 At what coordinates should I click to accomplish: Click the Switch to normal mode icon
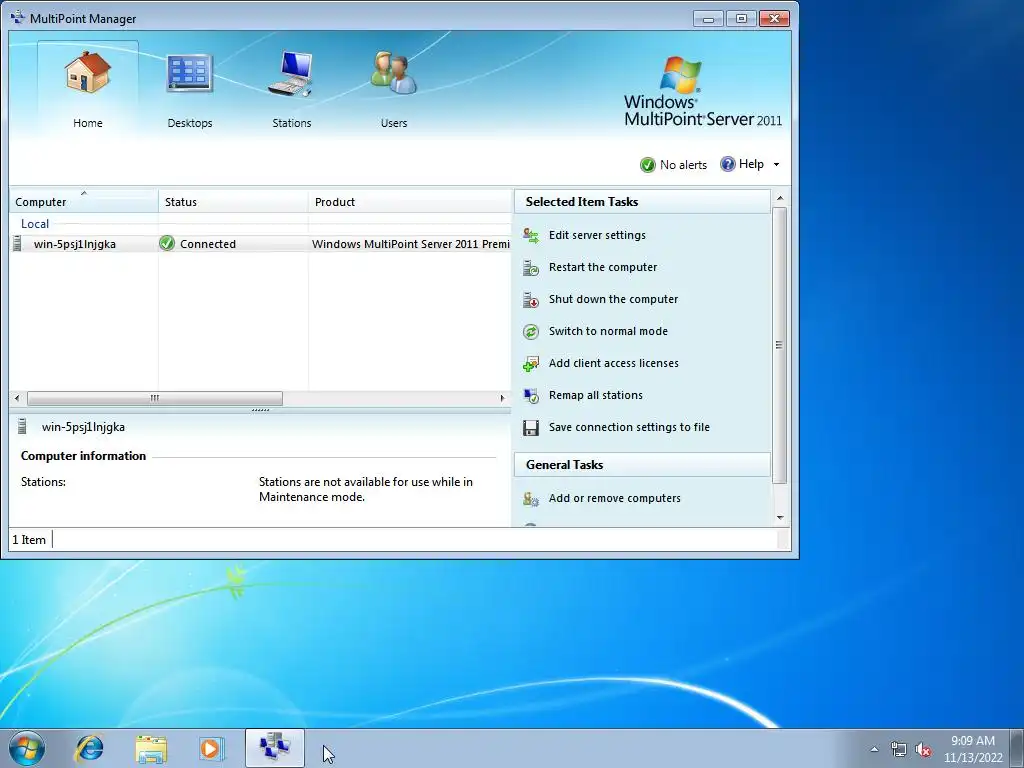coord(531,331)
